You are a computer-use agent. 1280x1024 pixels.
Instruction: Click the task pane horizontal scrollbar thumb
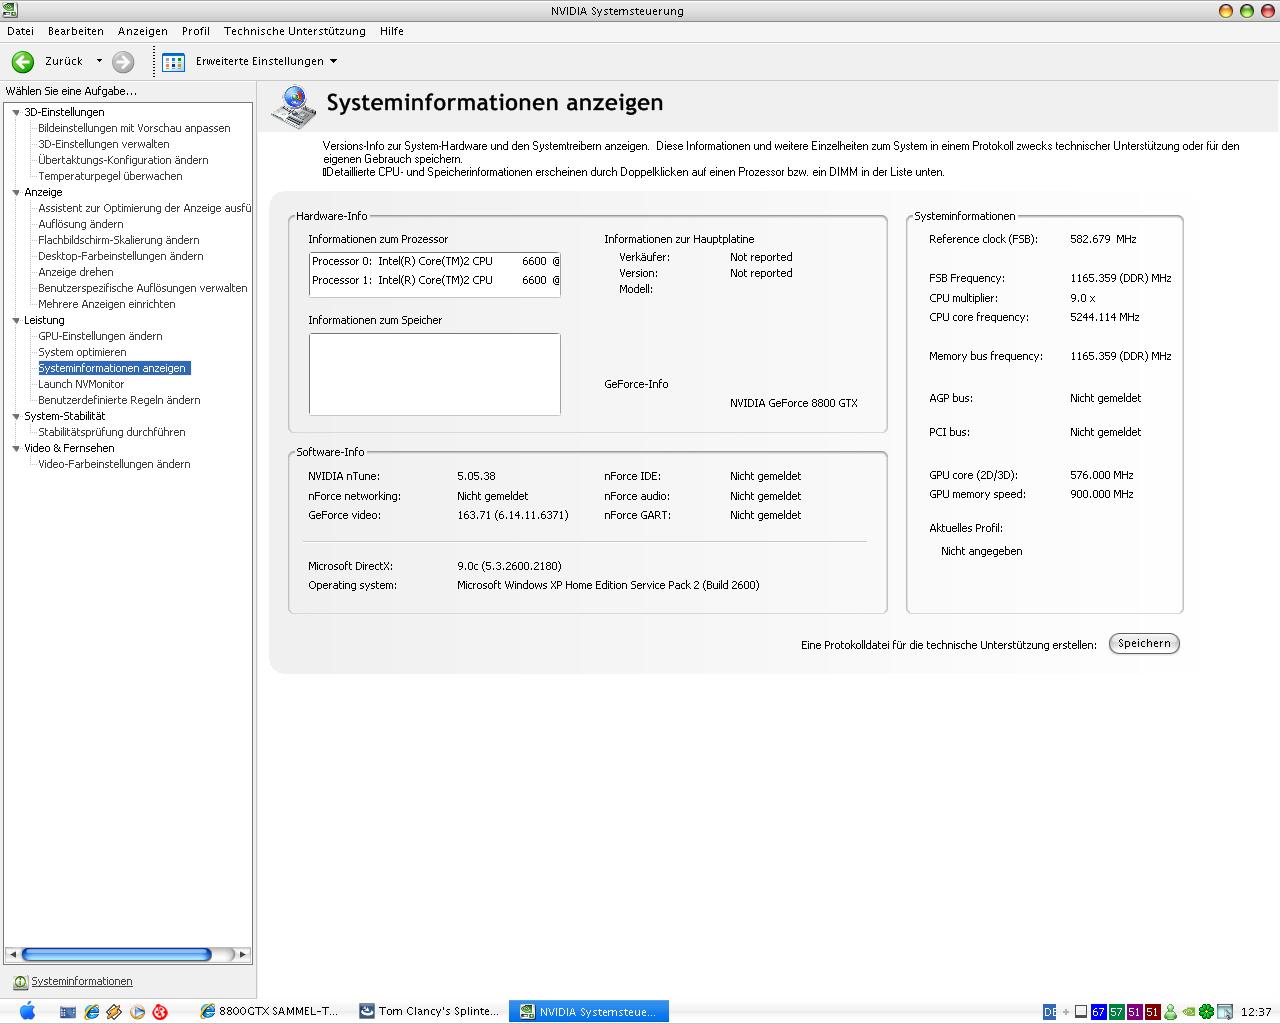[116, 954]
